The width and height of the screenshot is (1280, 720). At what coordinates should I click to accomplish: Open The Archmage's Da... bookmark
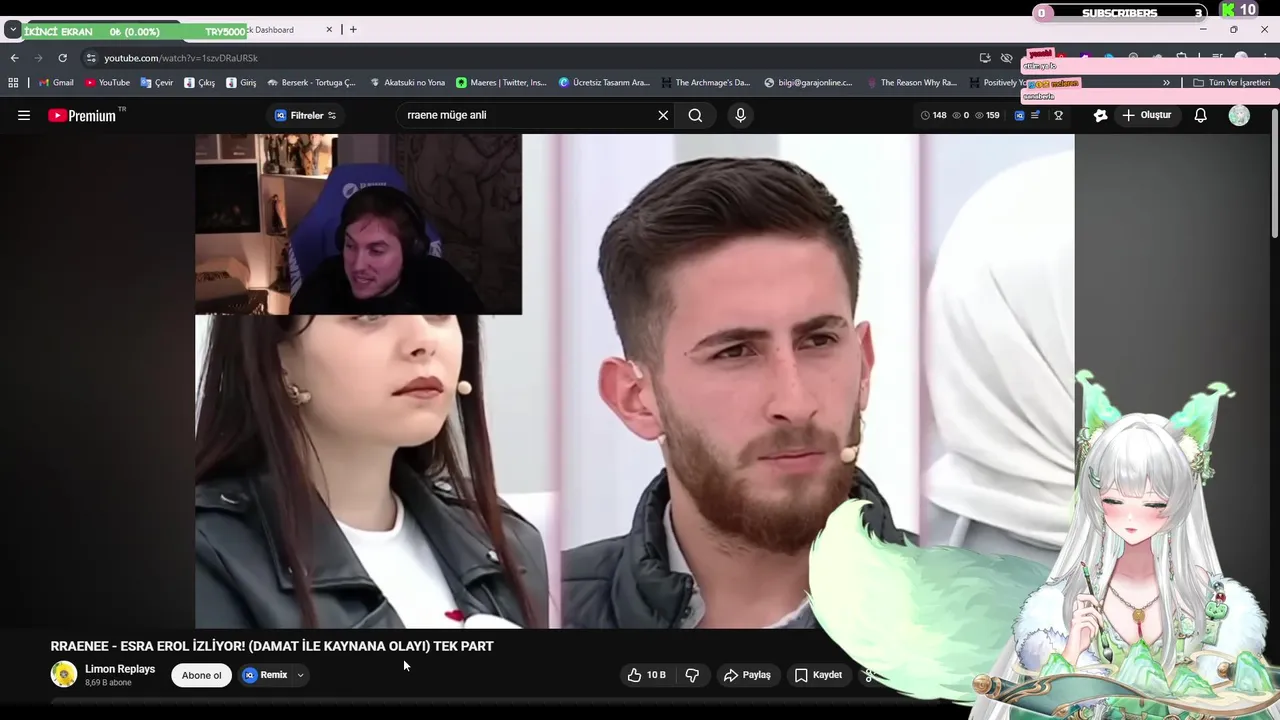point(705,83)
